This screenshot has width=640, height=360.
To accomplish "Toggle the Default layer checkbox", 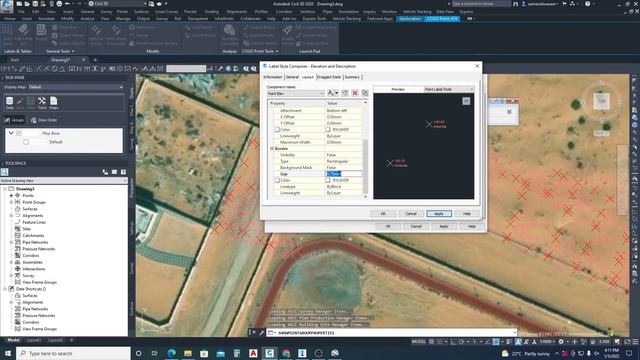I will 26,142.
